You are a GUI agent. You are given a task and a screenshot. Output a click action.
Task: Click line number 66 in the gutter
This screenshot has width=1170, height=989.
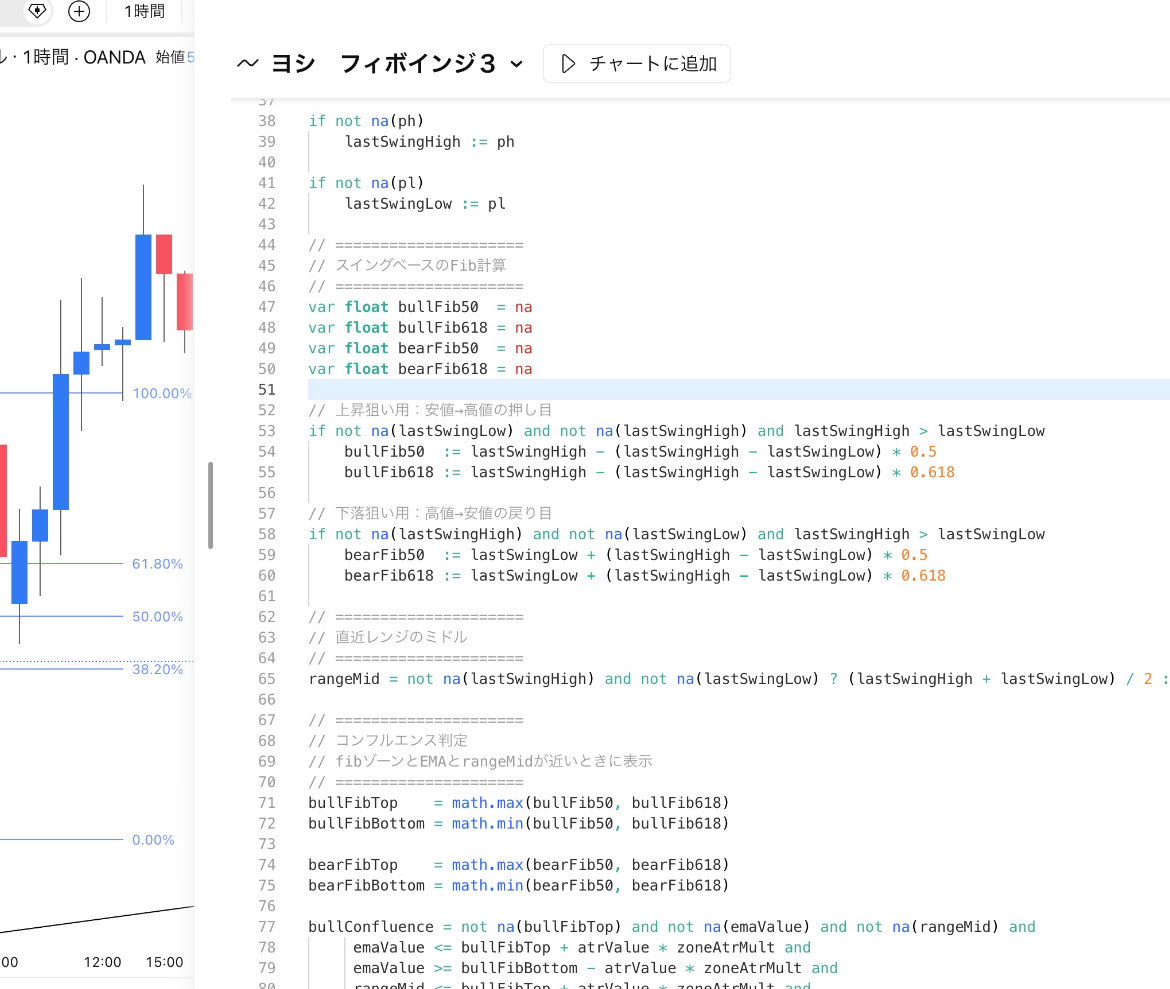coord(267,699)
